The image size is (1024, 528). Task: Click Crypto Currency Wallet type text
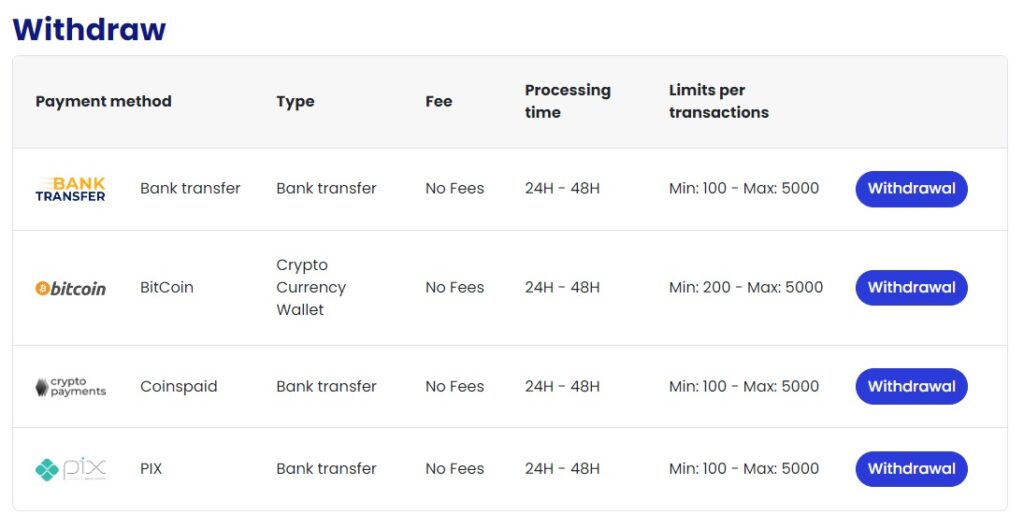click(311, 287)
